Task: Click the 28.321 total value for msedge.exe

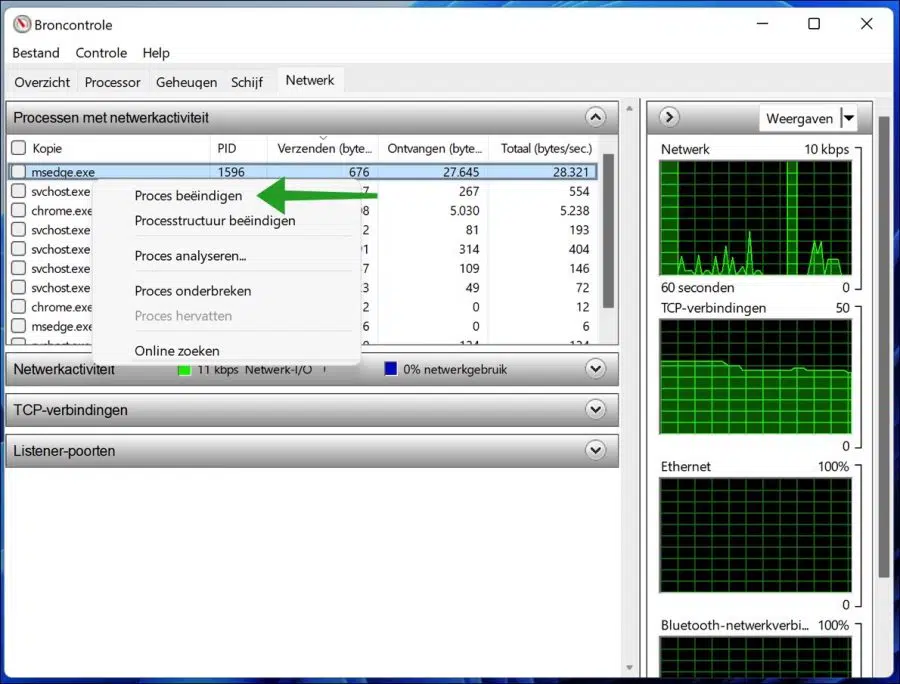Action: (571, 172)
